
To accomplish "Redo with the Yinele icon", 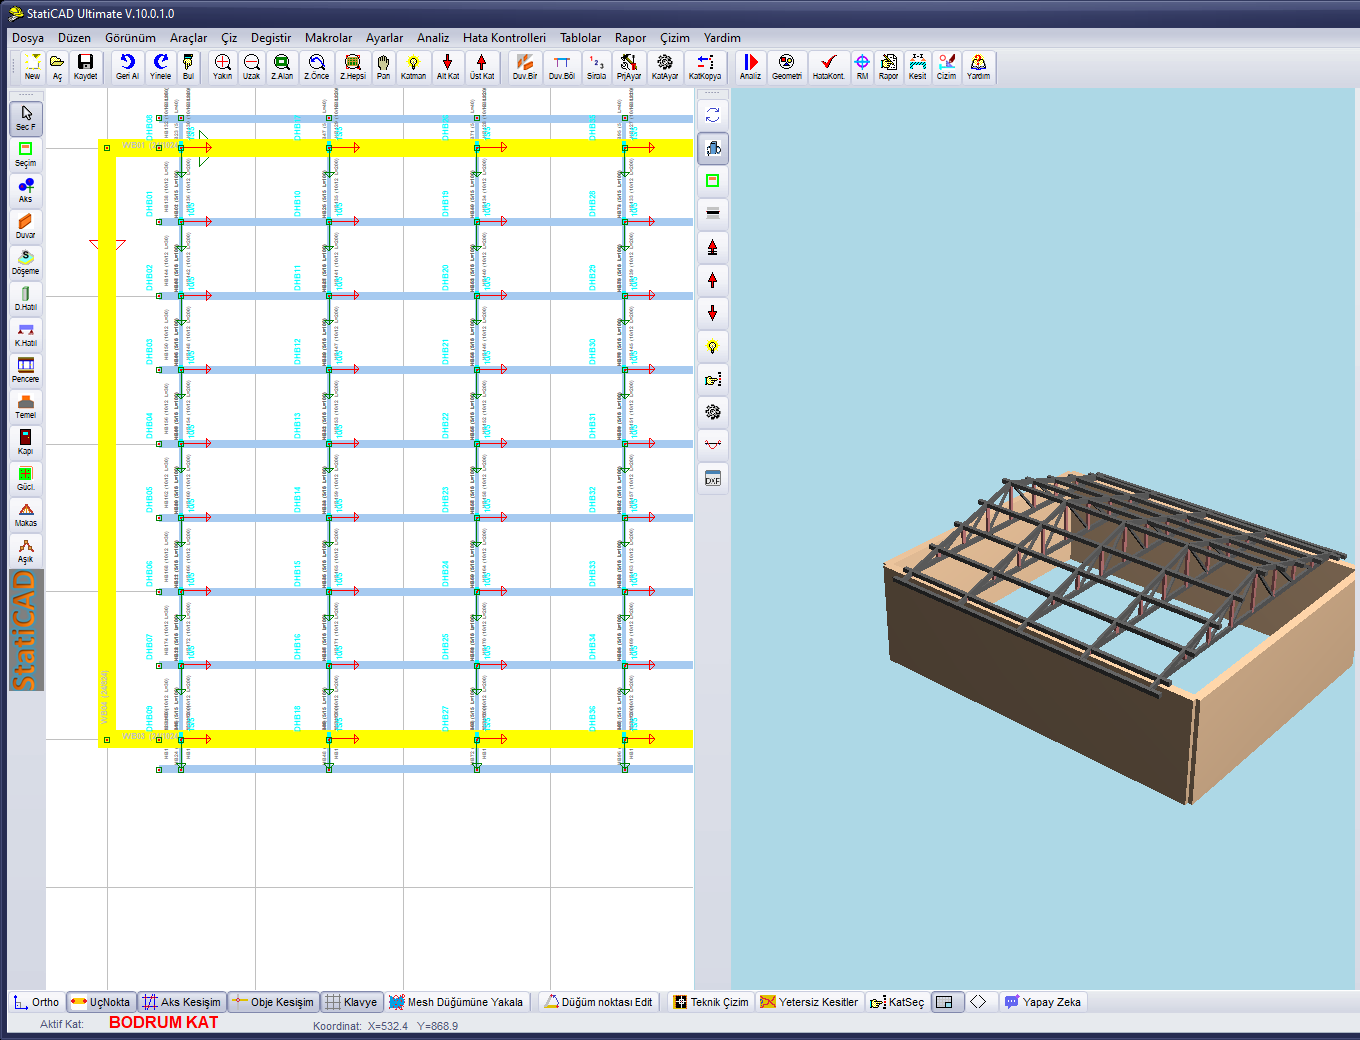I will click(160, 67).
